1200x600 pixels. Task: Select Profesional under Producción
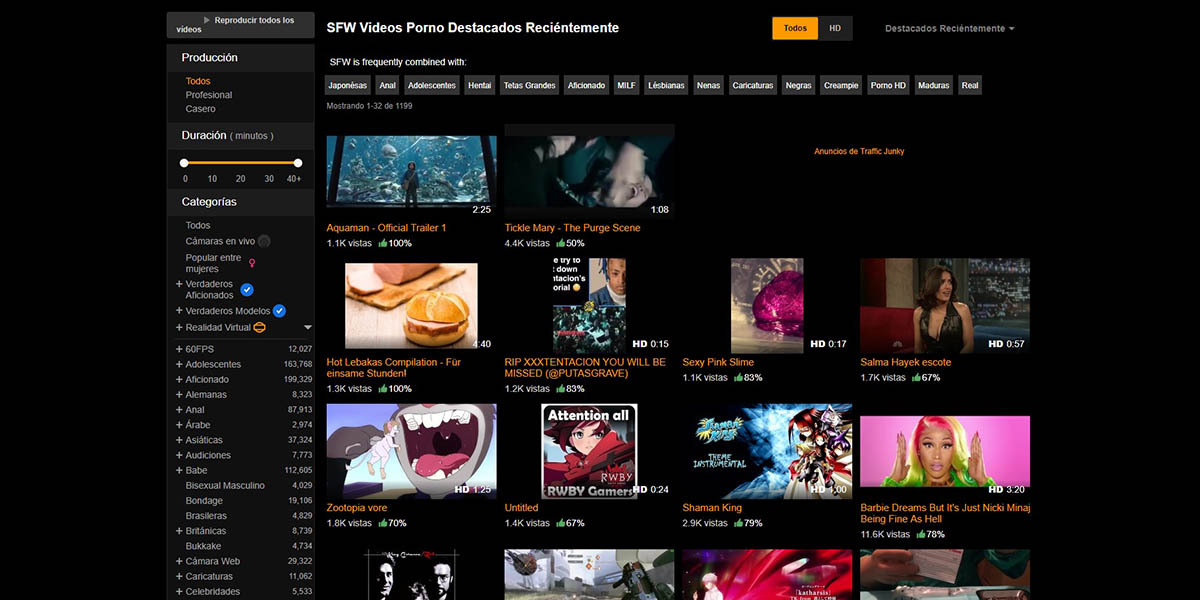point(209,95)
